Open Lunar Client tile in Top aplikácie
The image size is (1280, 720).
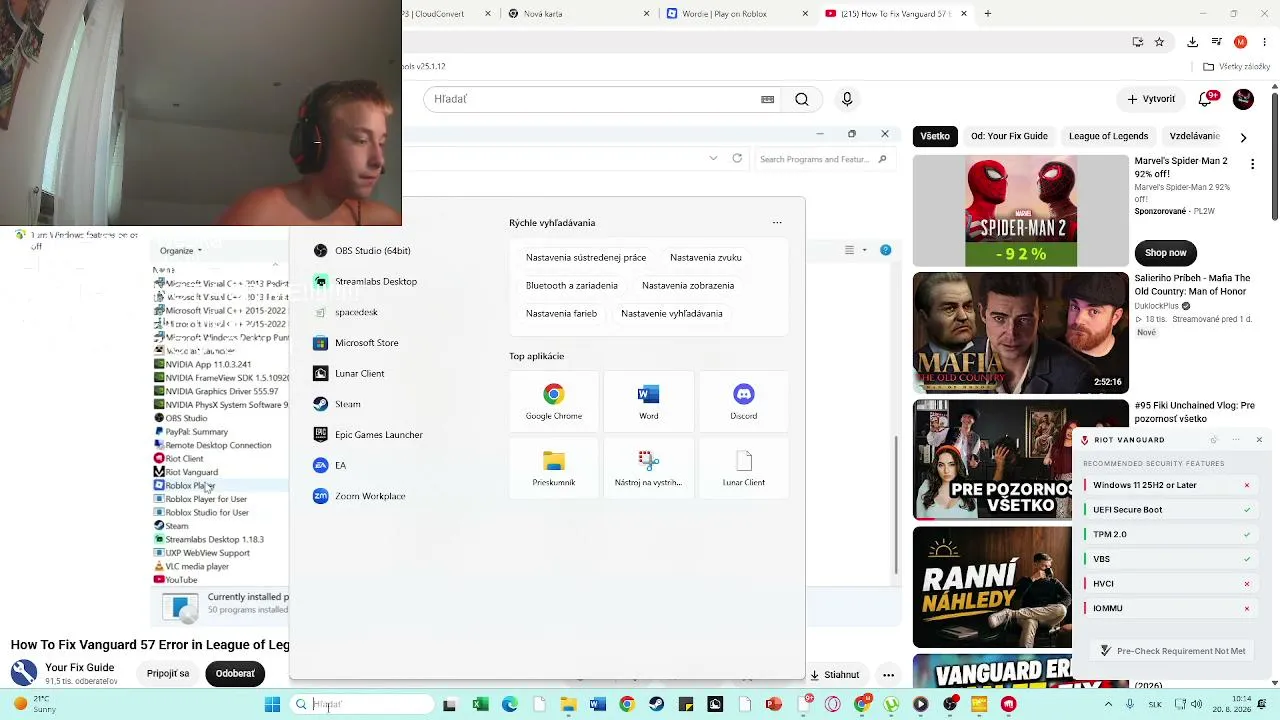[x=744, y=469]
